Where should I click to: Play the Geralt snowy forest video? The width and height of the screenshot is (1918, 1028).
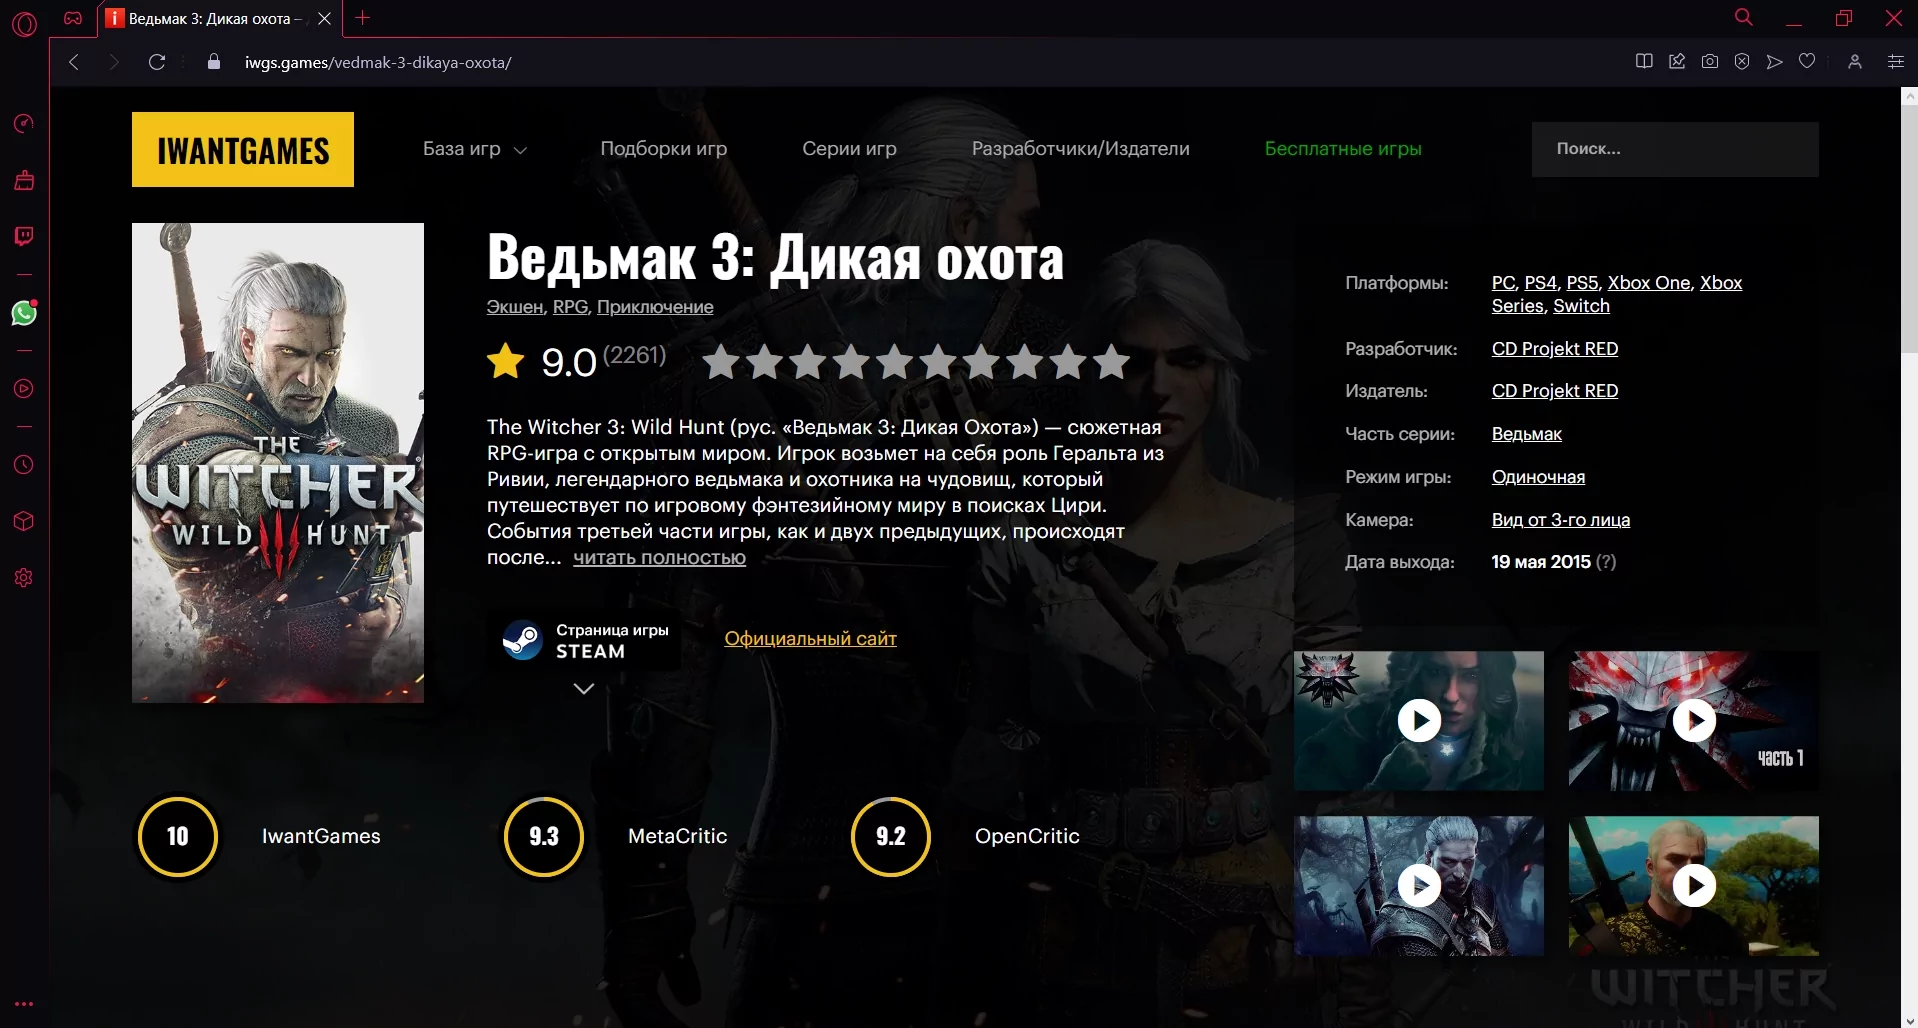1419,886
